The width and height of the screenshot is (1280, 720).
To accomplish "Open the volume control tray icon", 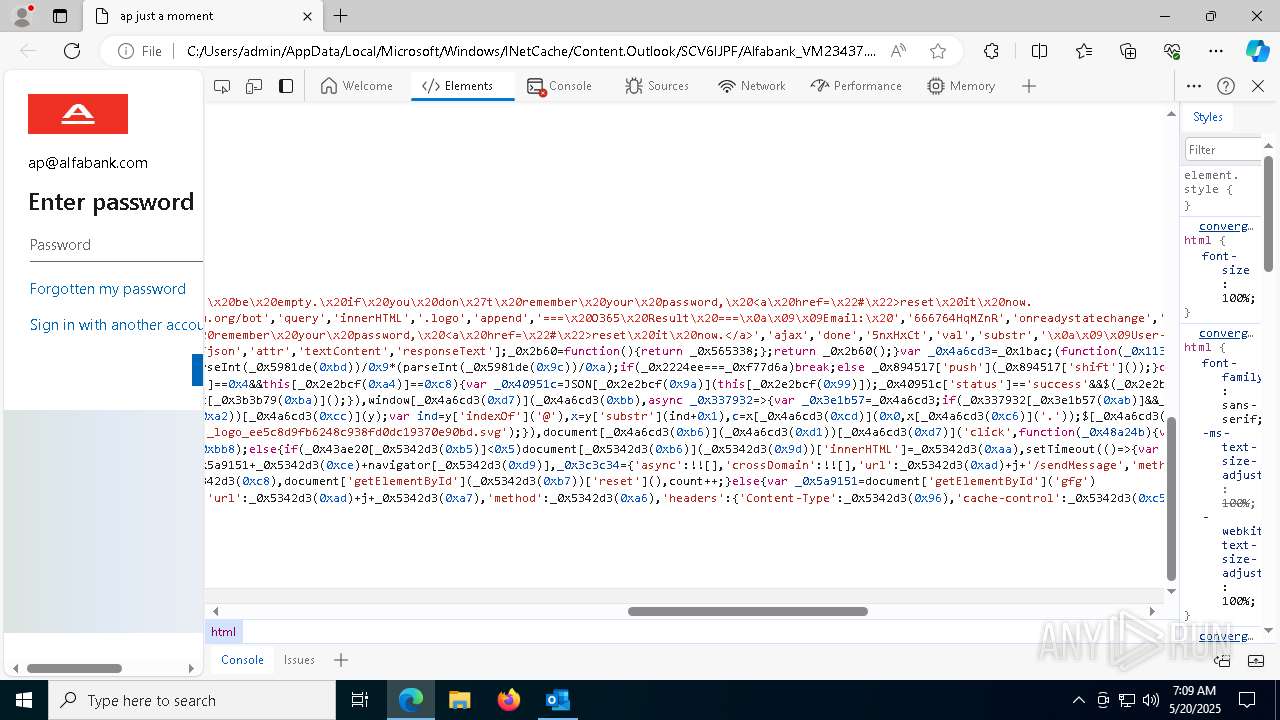I will (x=1151, y=700).
